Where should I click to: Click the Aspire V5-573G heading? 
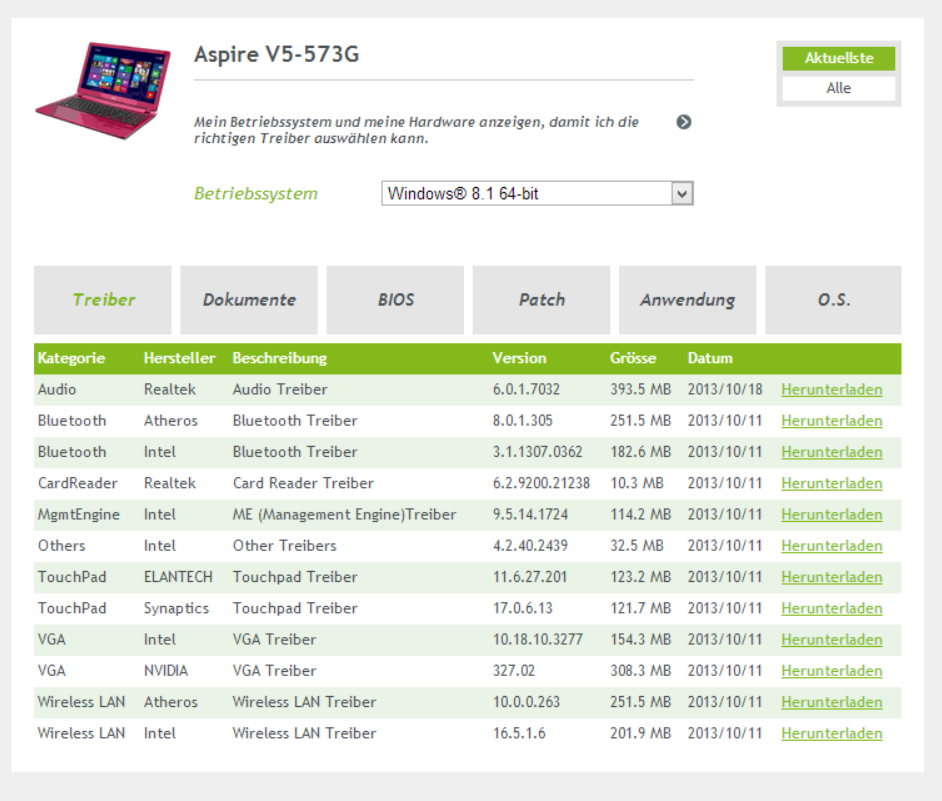276,54
